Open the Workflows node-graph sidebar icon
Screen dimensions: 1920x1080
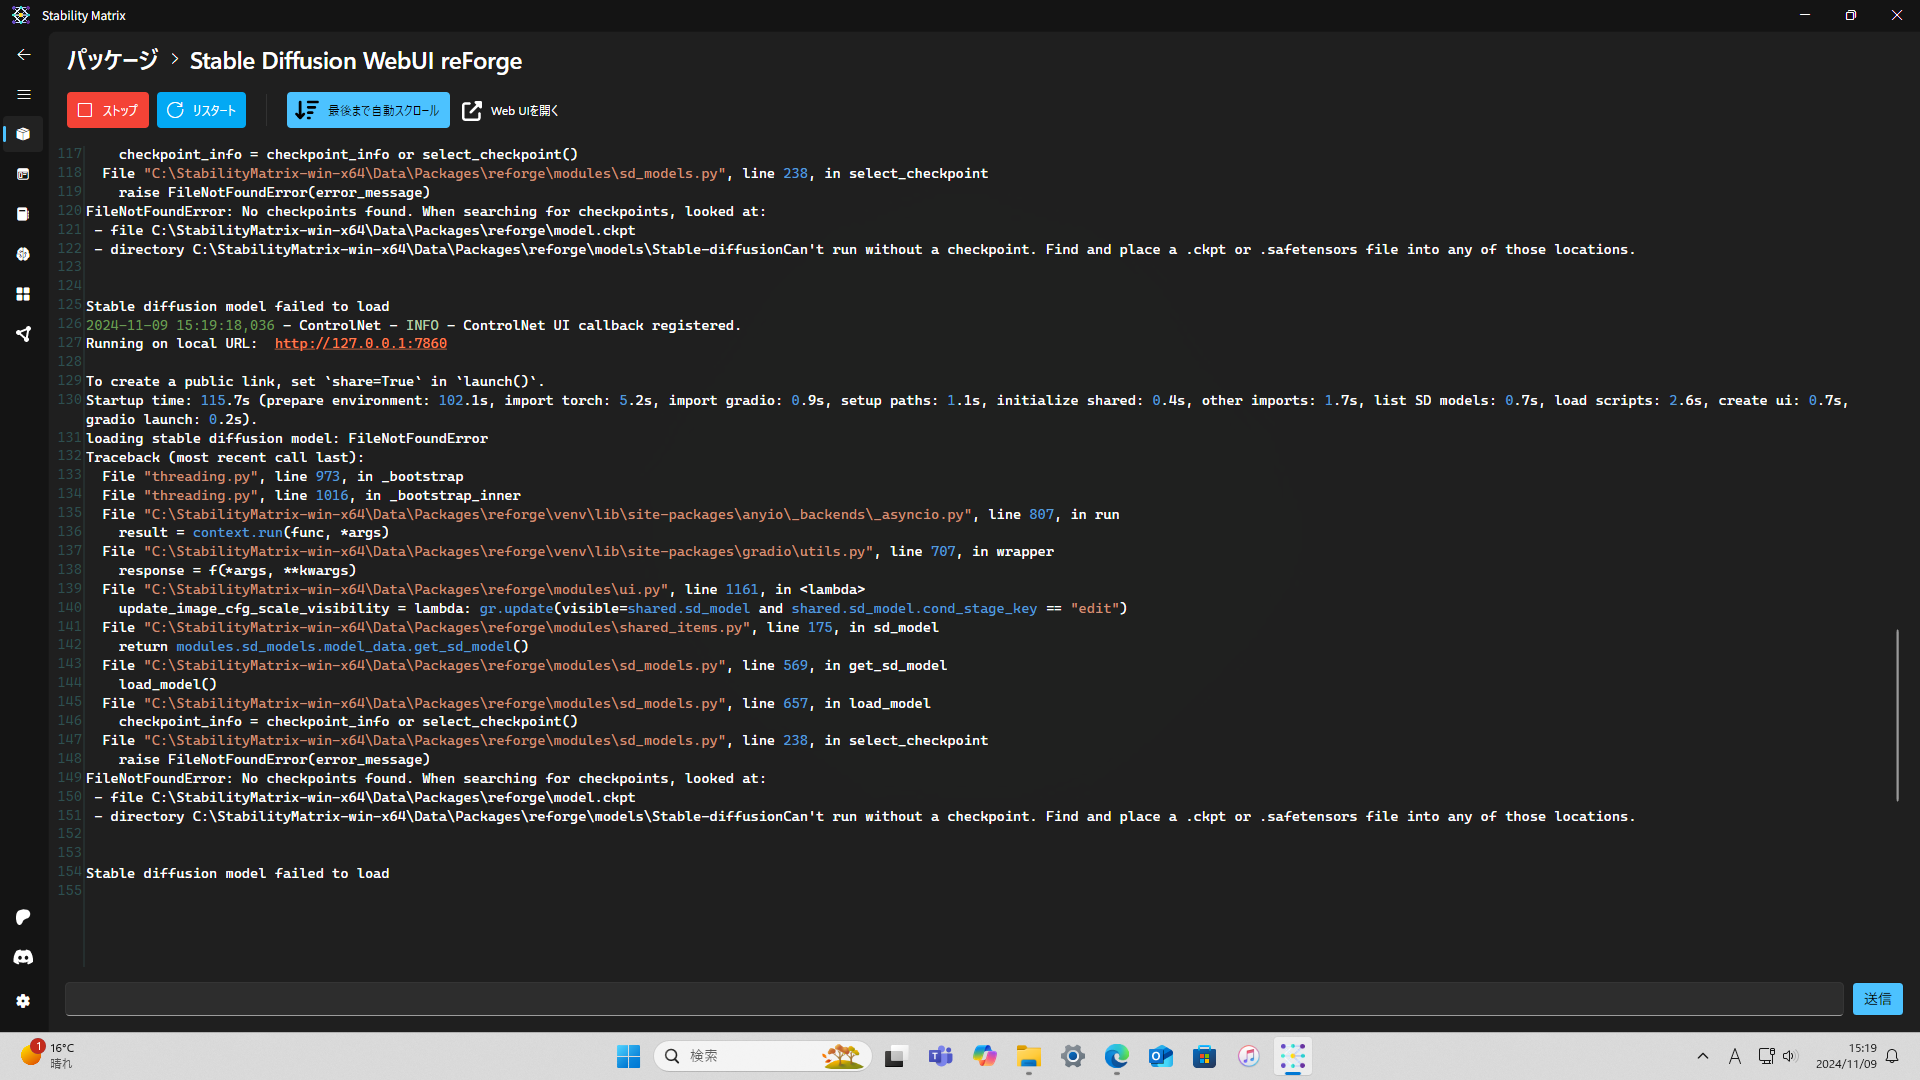point(23,334)
